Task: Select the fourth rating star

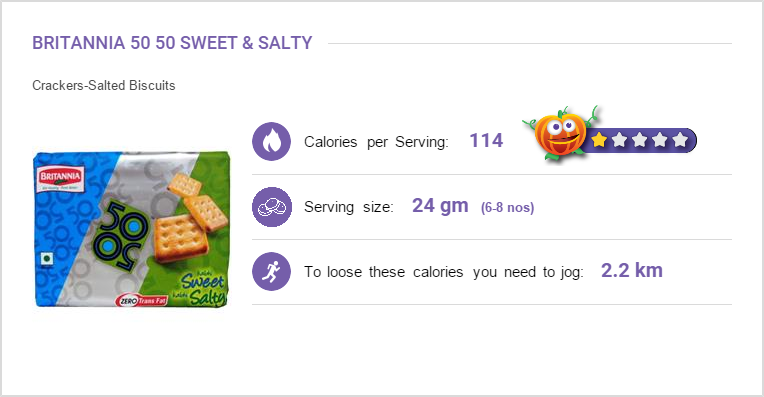Action: 659,140
